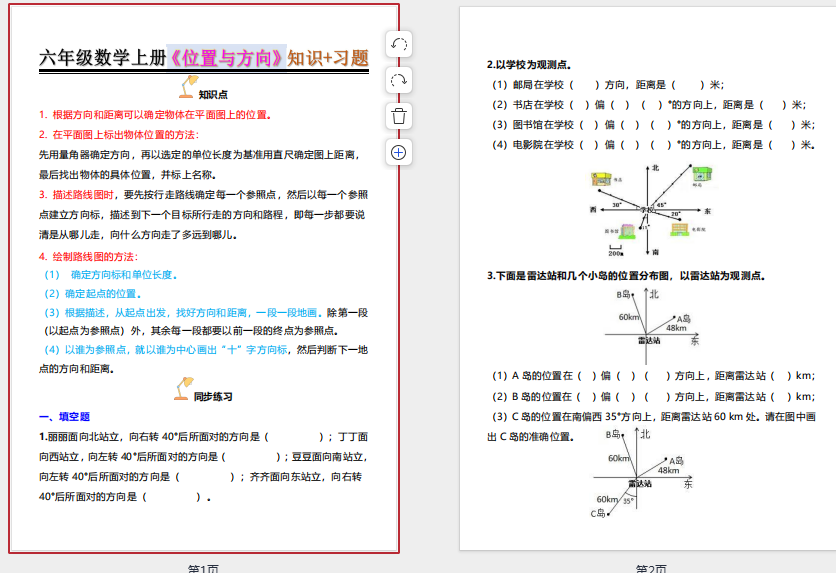The image size is (836, 573).
Task: Click lamp icon beside 知识点 heading
Action: click(x=186, y=87)
